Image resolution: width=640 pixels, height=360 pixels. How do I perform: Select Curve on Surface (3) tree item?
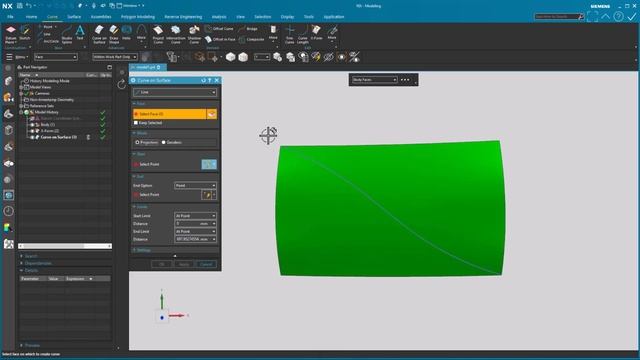pos(58,138)
